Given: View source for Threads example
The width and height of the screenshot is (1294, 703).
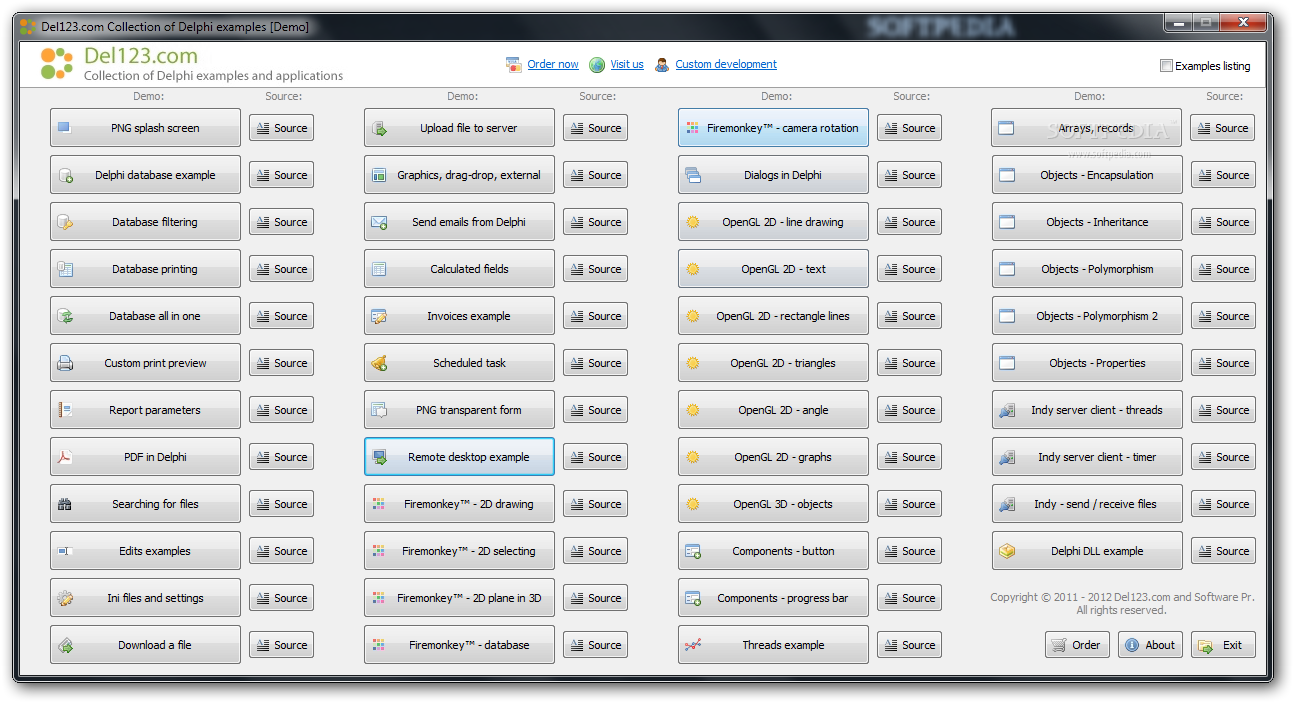Looking at the screenshot, I should [909, 645].
